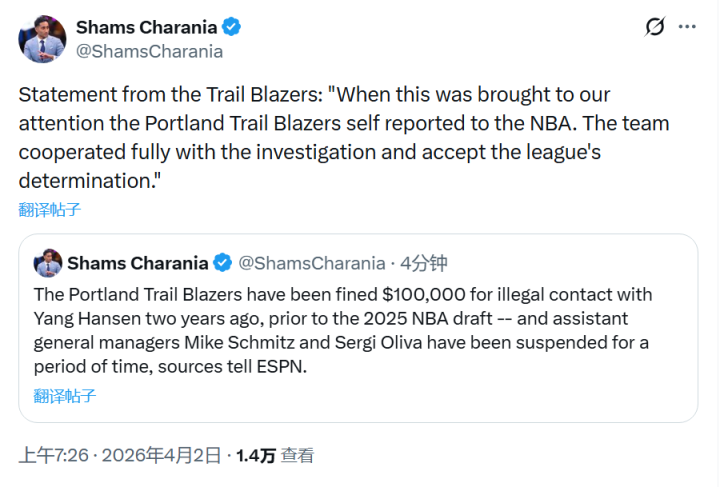Viewport: 720px width, 487px height.
Task: Open Shams Charania display name in header
Action: [146, 27]
